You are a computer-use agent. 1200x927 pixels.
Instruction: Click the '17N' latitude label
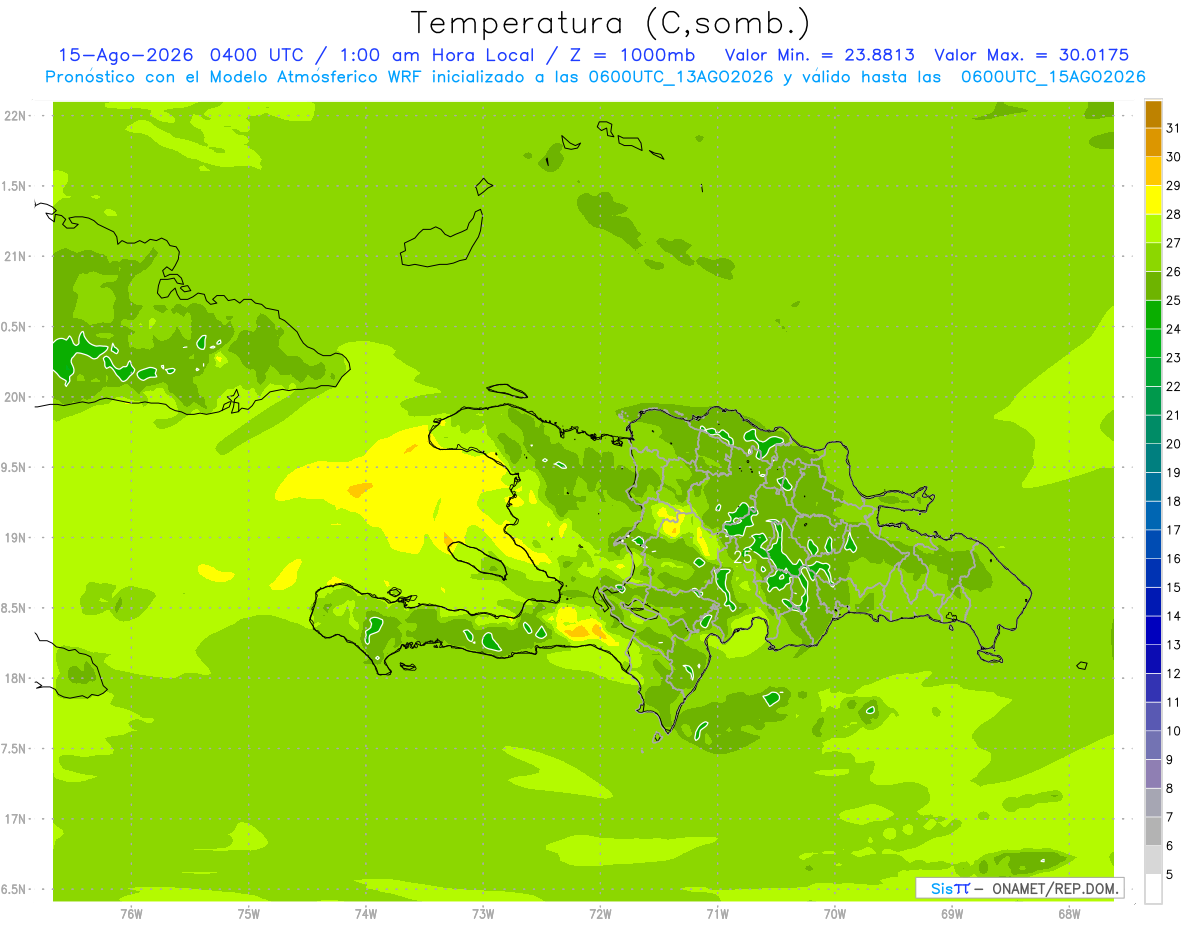[x=15, y=819]
